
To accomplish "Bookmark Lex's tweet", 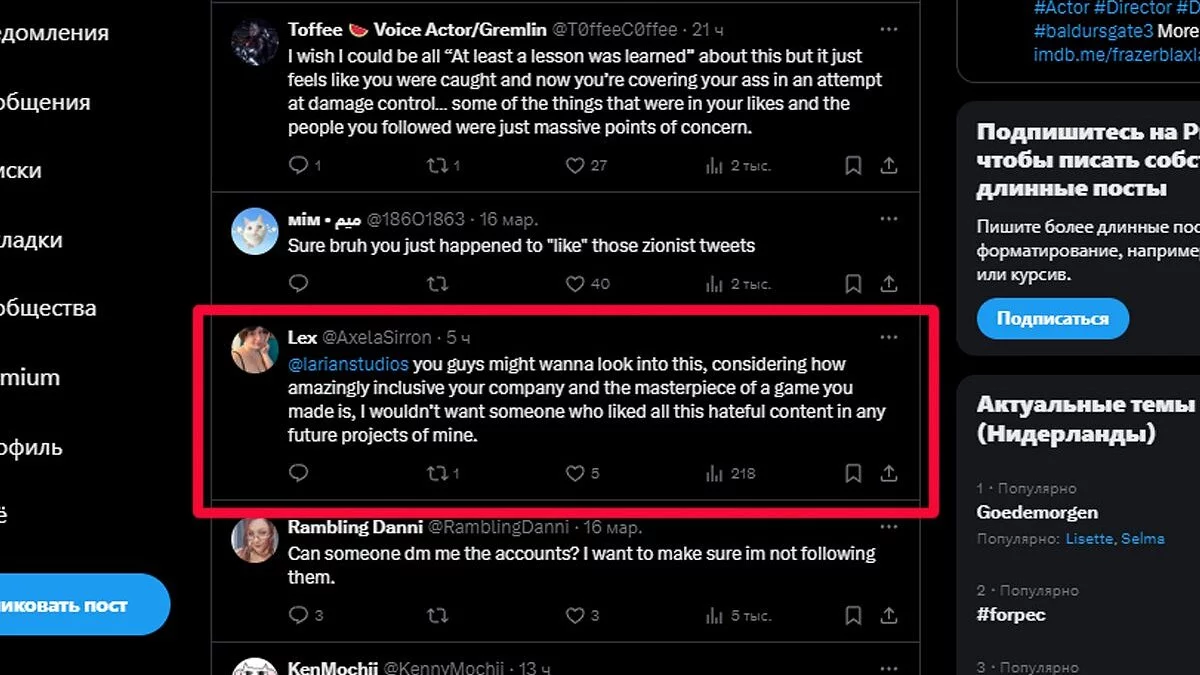I will (x=853, y=473).
